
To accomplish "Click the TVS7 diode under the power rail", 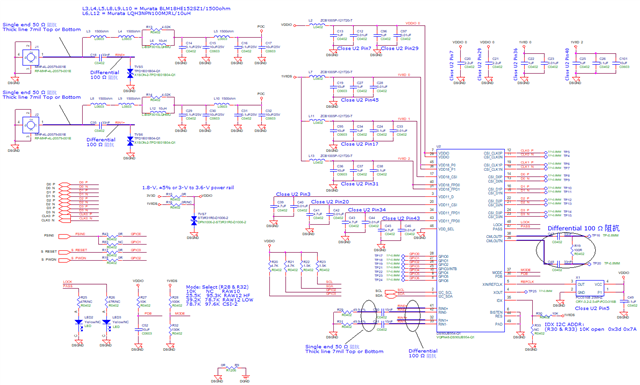I will tap(194, 221).
